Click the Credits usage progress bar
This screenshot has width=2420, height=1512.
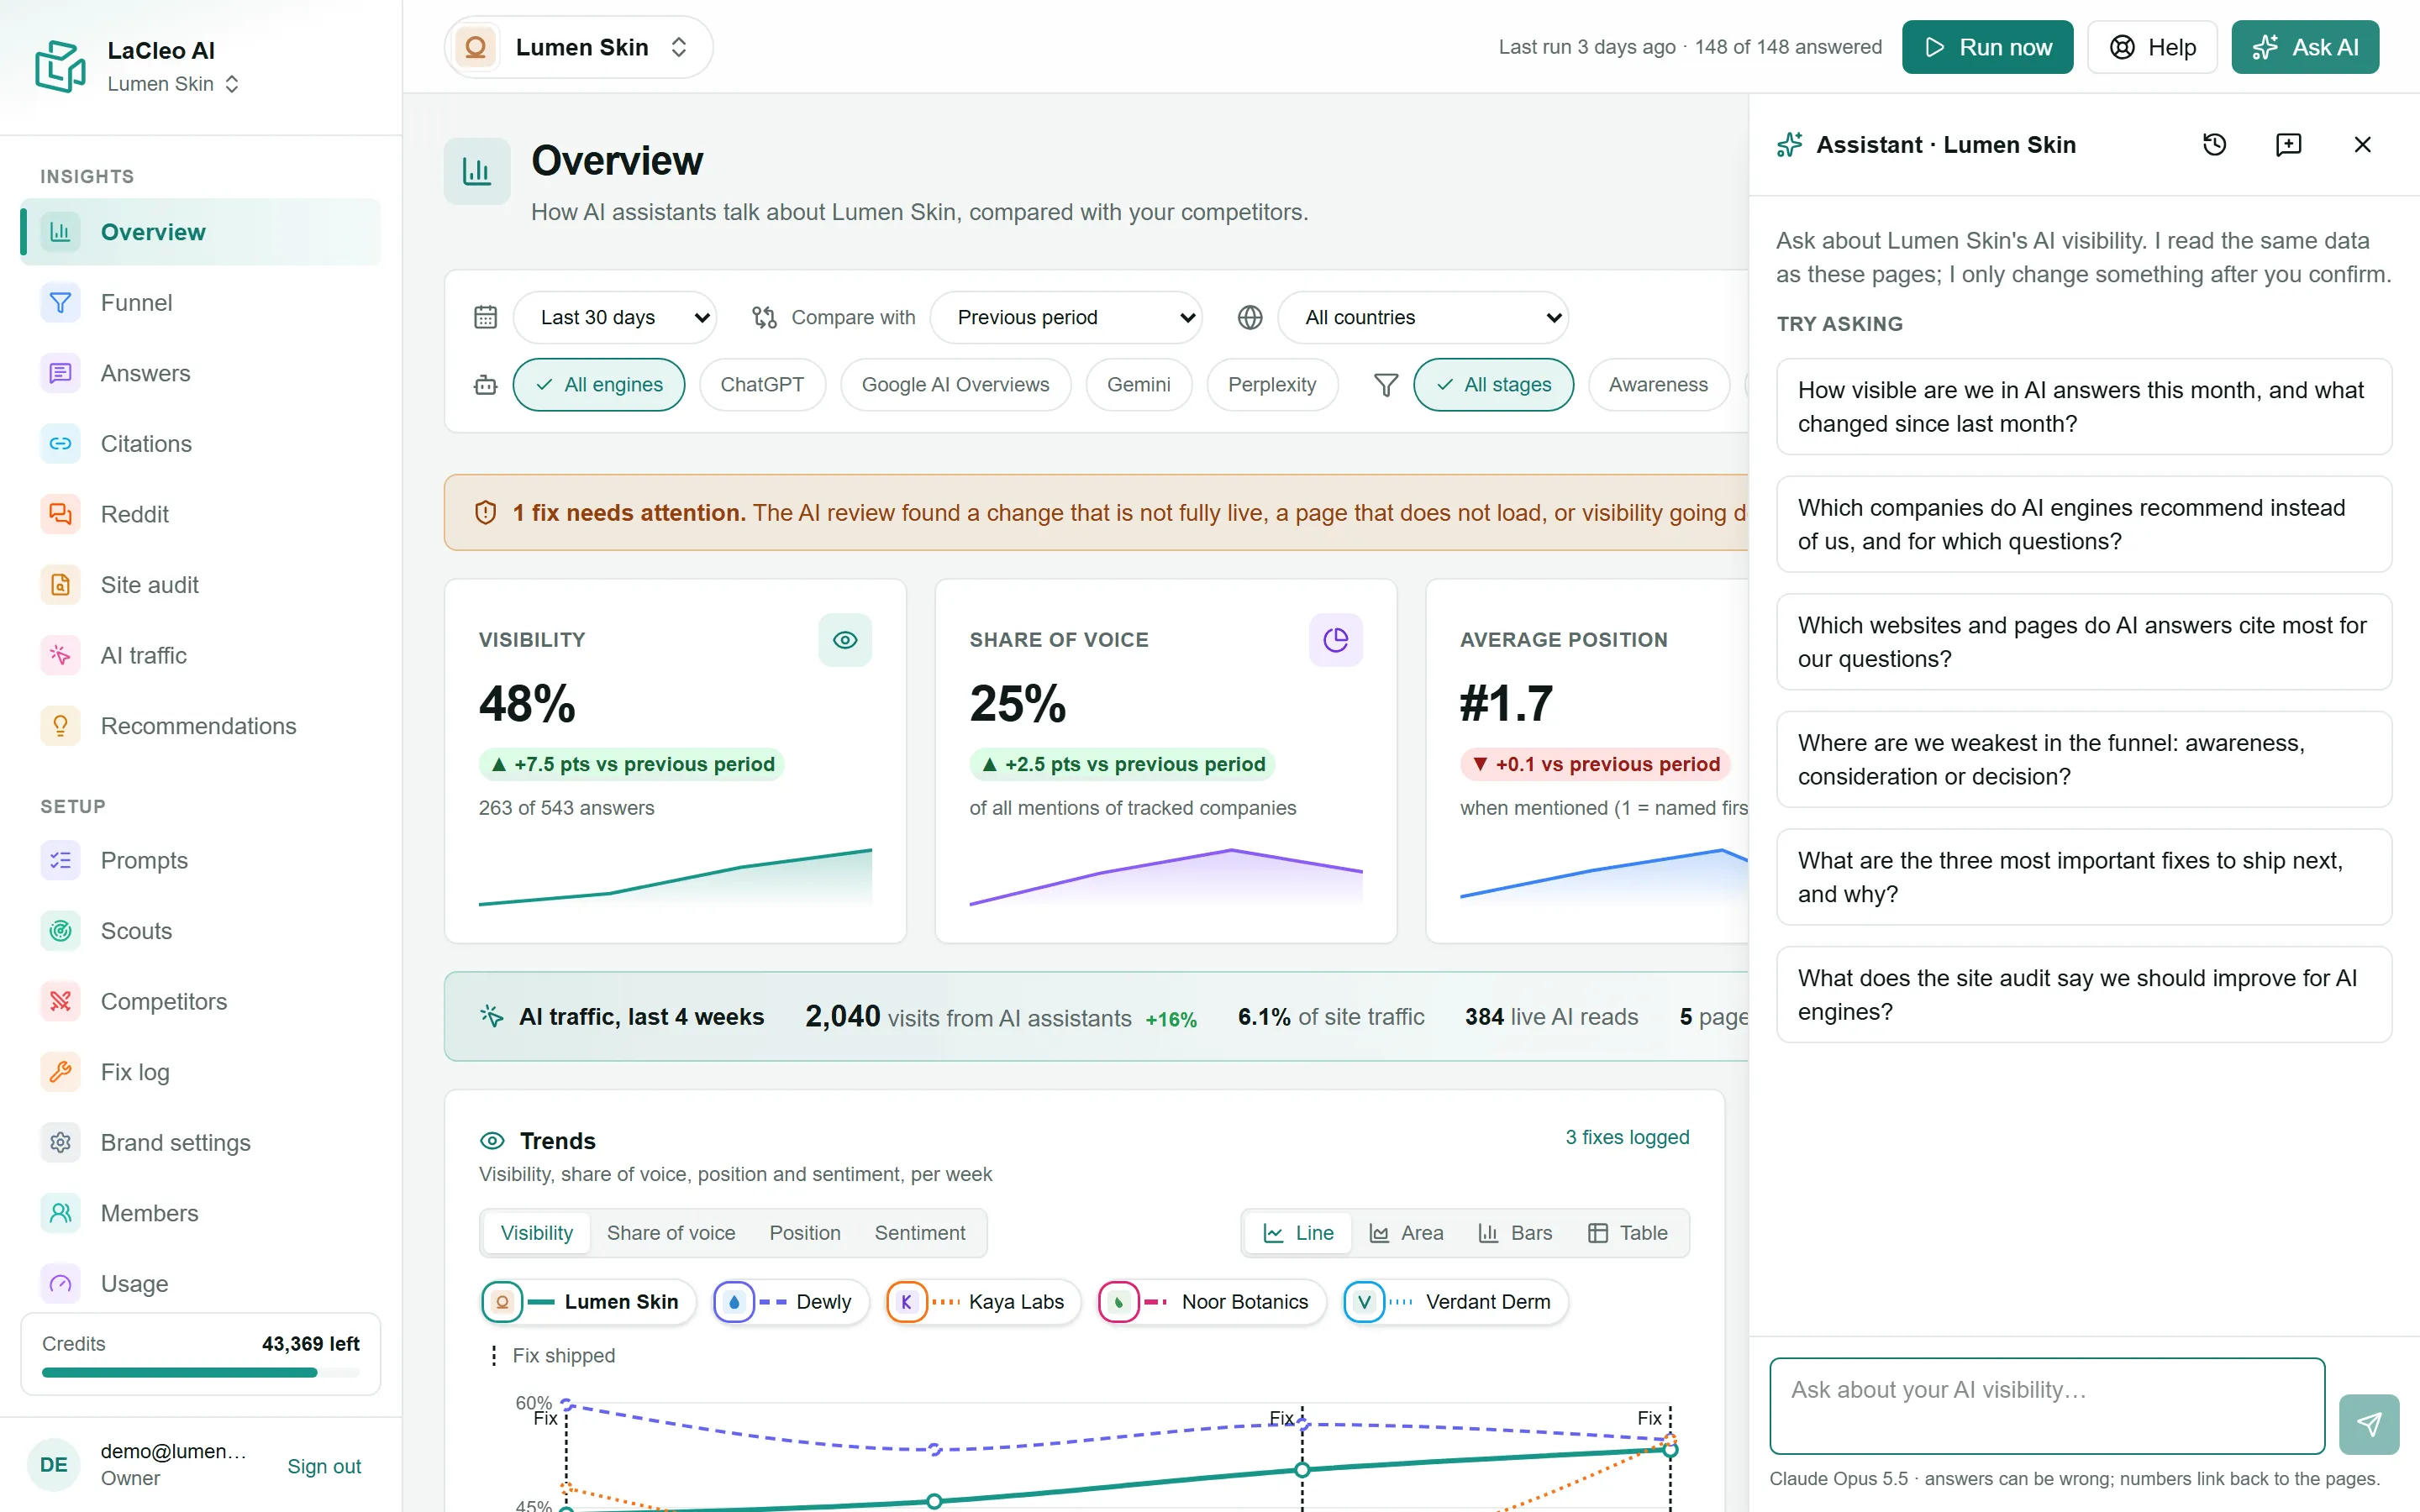tap(200, 1373)
